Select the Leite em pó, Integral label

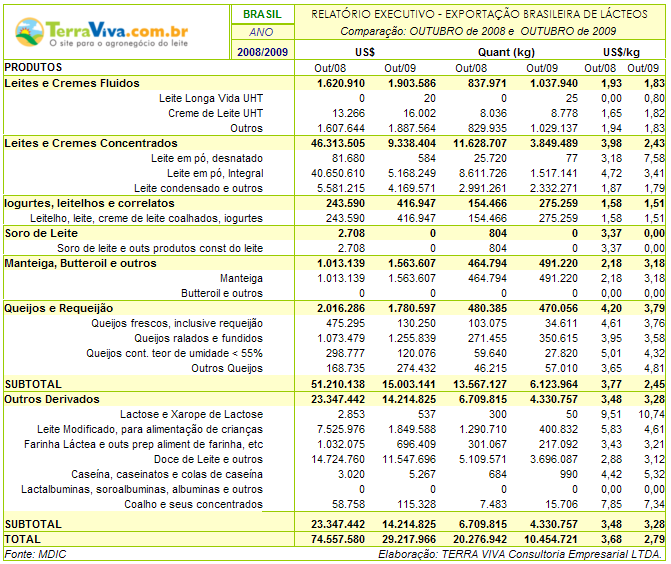pos(215,173)
